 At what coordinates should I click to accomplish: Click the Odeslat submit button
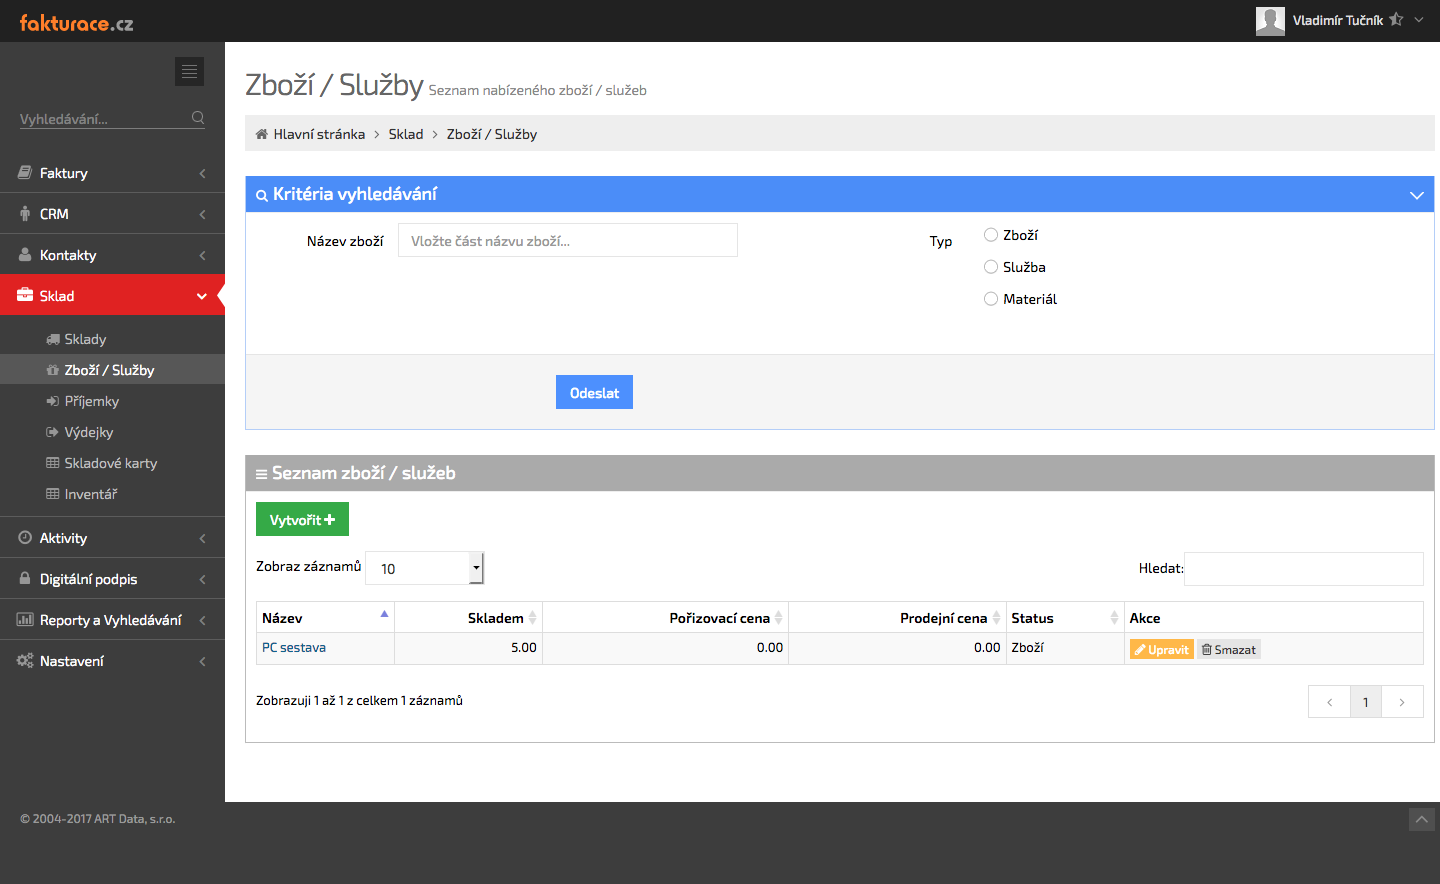pyautogui.click(x=594, y=393)
